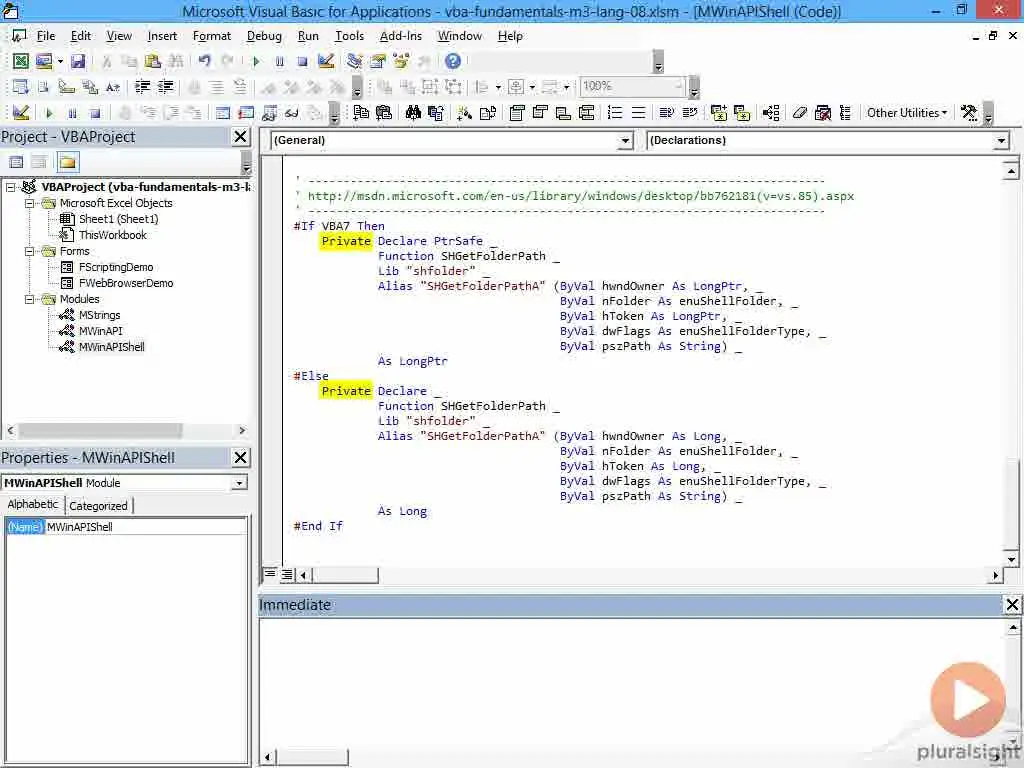Viewport: 1024px width, 768px height.
Task: Open the Insert menu
Action: (x=162, y=36)
